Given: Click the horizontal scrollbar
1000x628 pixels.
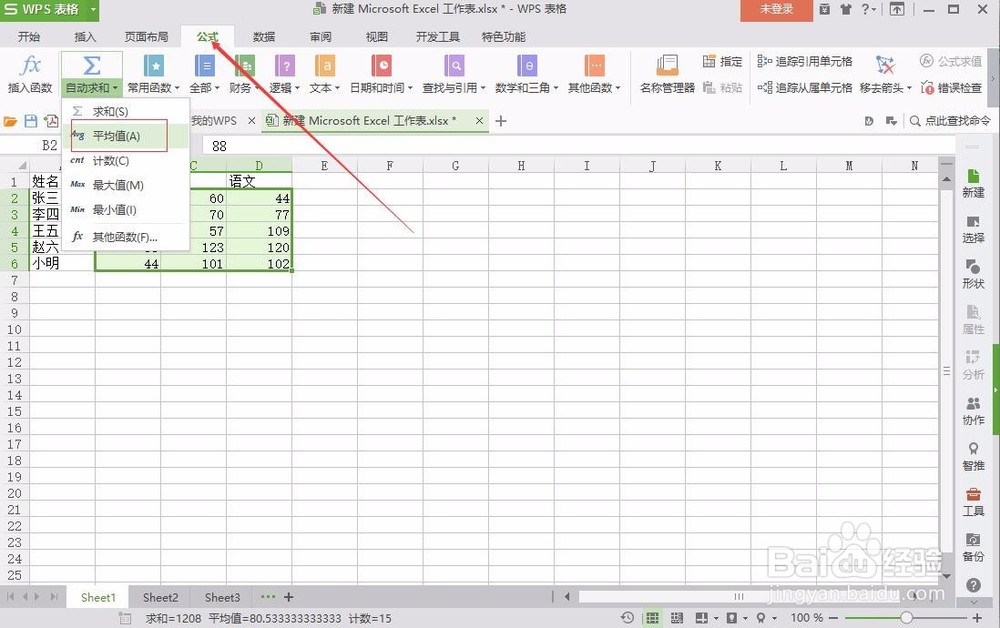Looking at the screenshot, I should pos(739,597).
